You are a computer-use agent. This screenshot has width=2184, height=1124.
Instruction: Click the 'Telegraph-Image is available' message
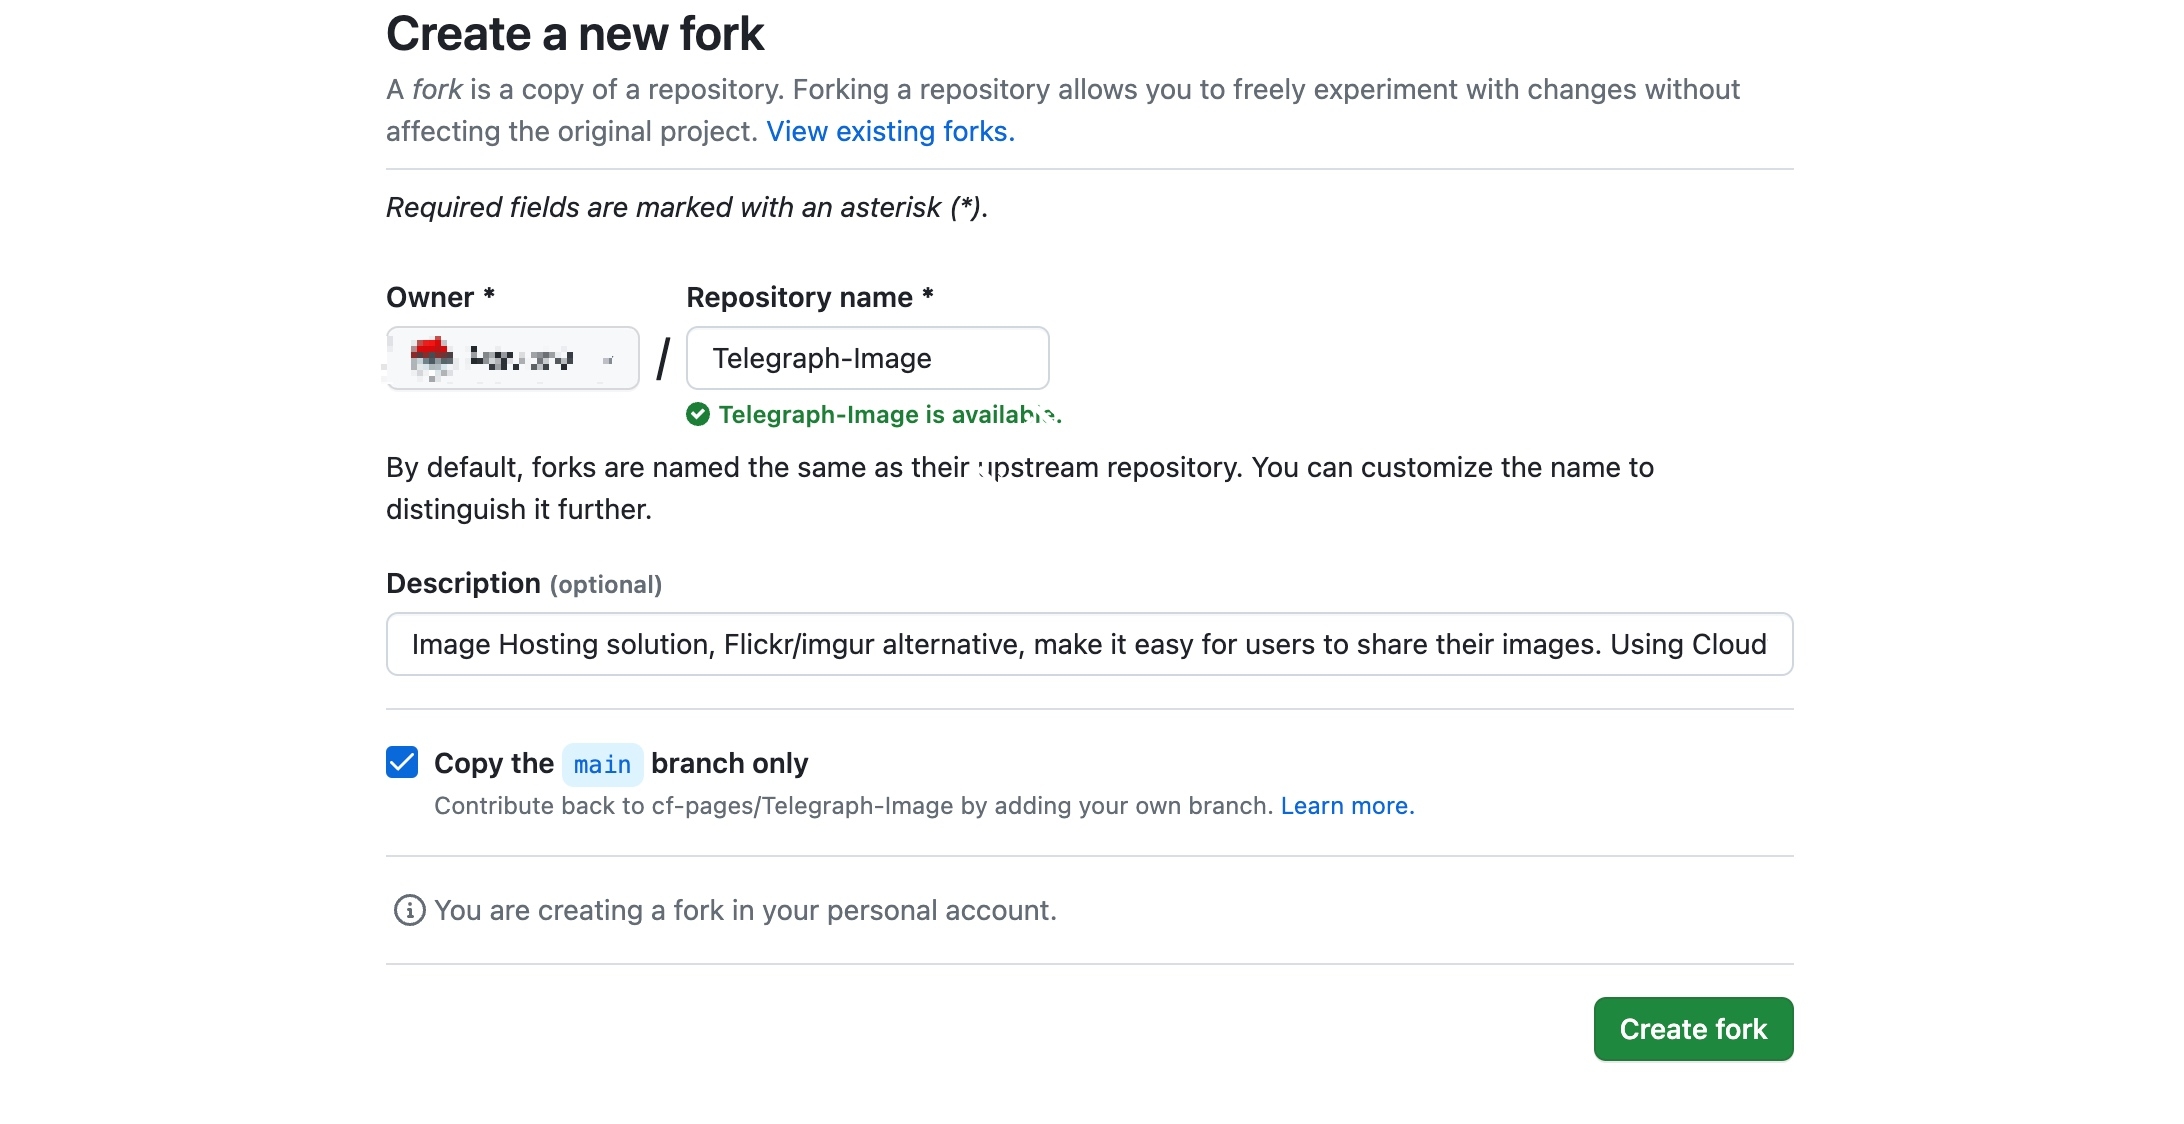[x=888, y=414]
